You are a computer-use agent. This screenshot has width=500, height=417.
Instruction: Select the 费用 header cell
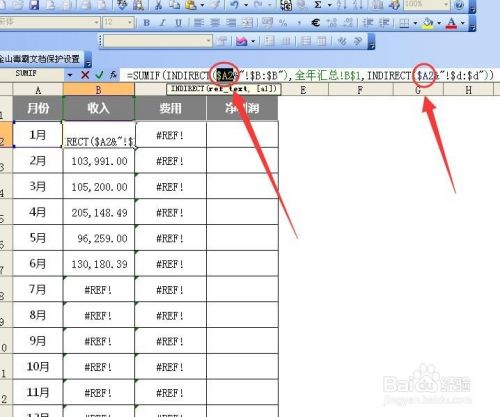coord(171,108)
